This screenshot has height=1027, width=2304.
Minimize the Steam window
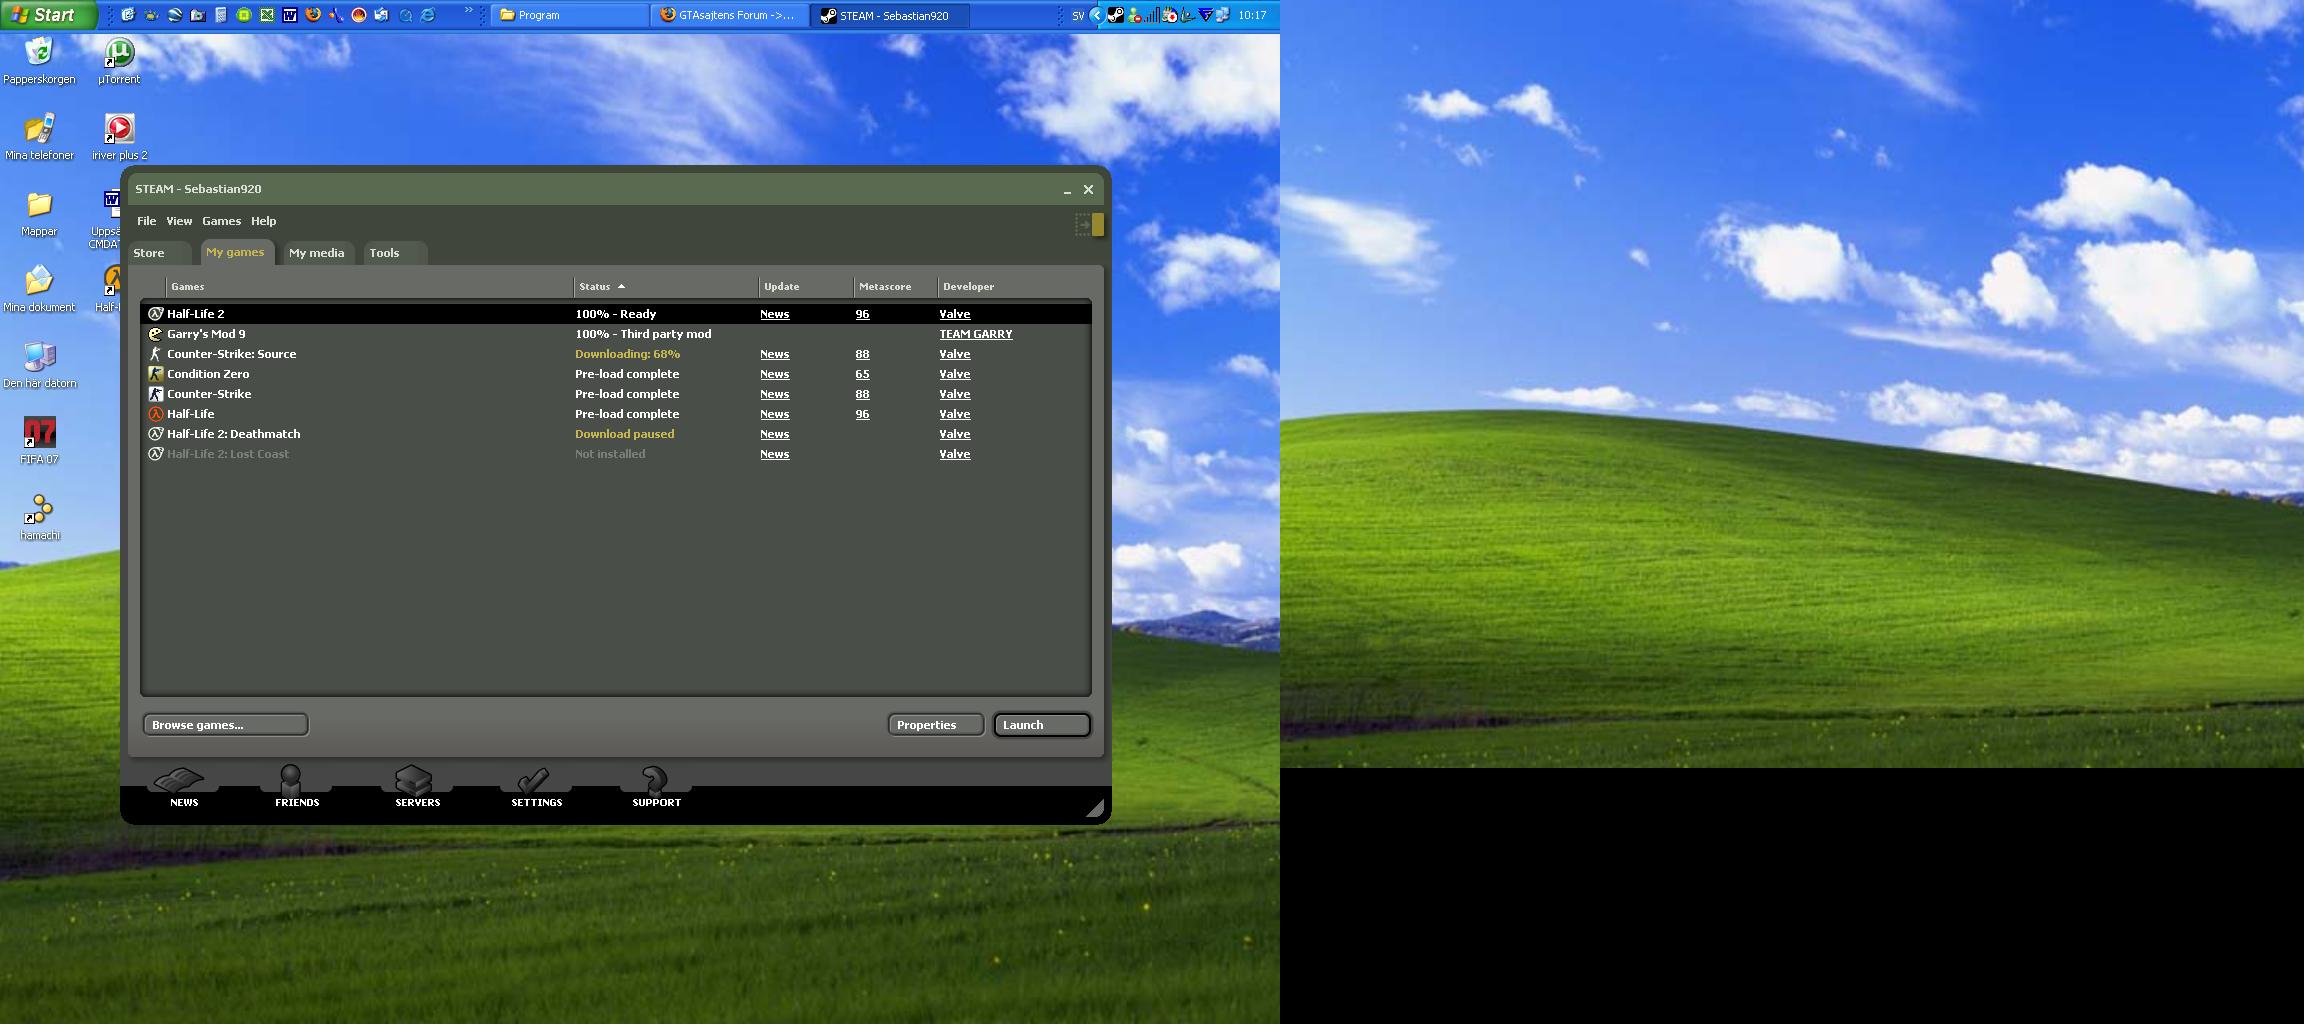1067,190
